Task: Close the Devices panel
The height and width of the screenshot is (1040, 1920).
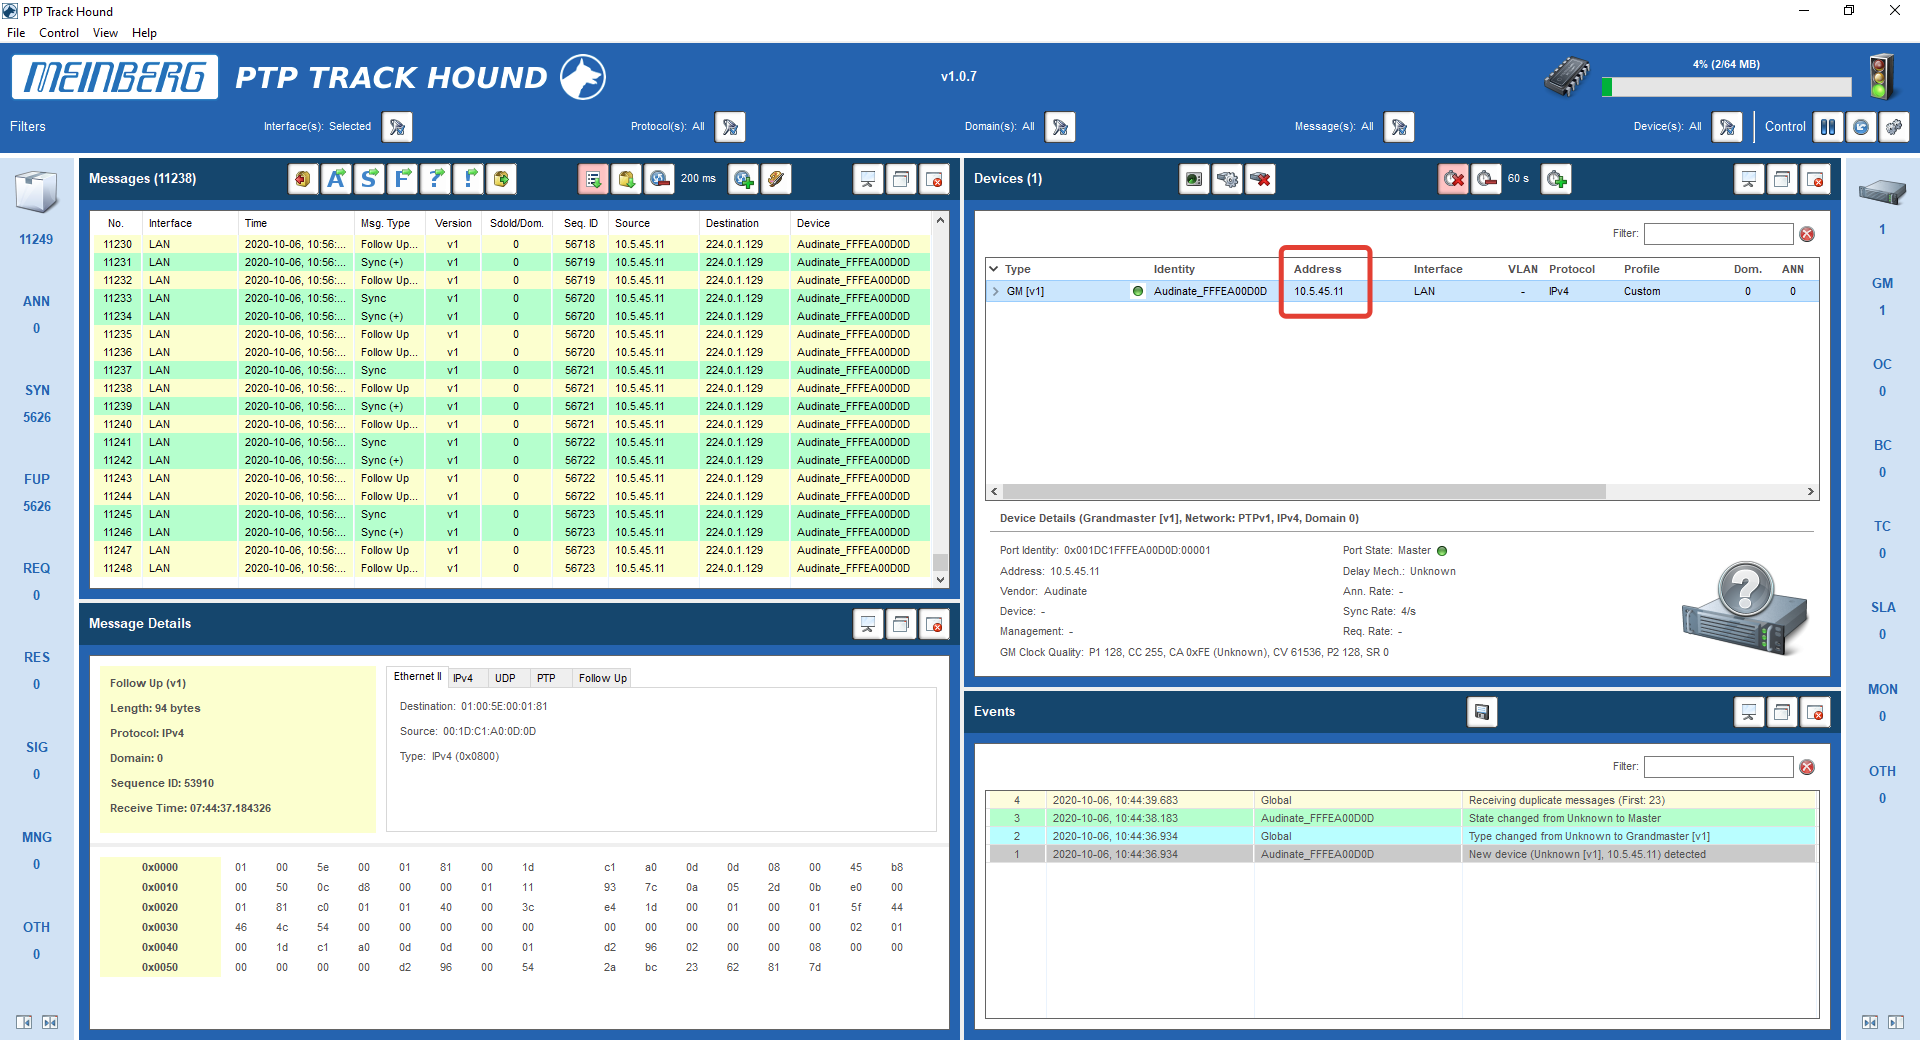Action: (1815, 179)
